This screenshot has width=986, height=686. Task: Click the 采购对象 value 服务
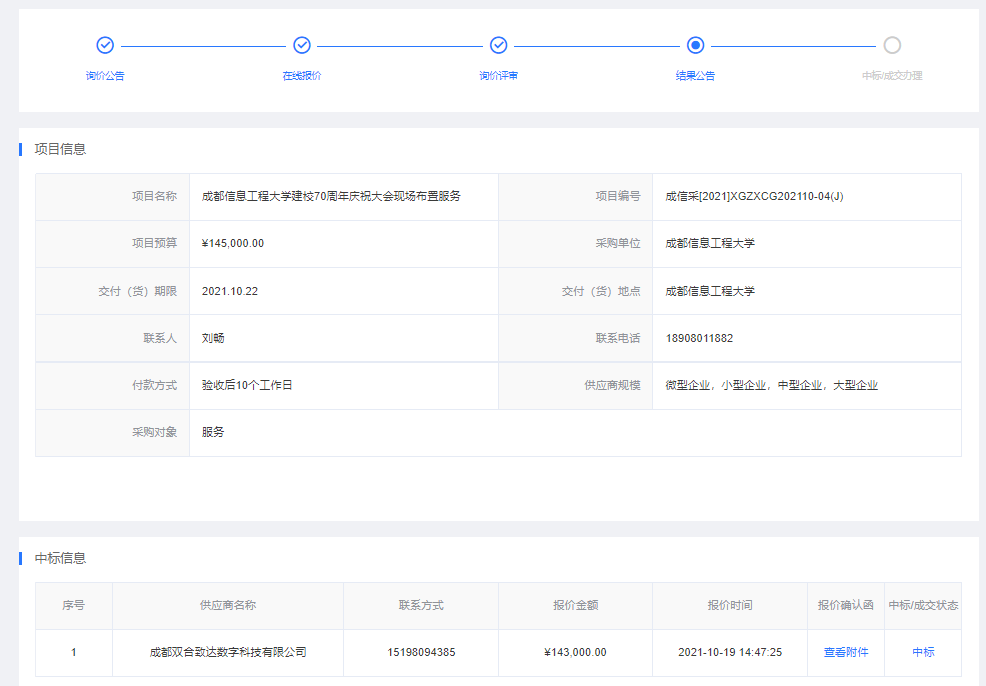(x=213, y=433)
